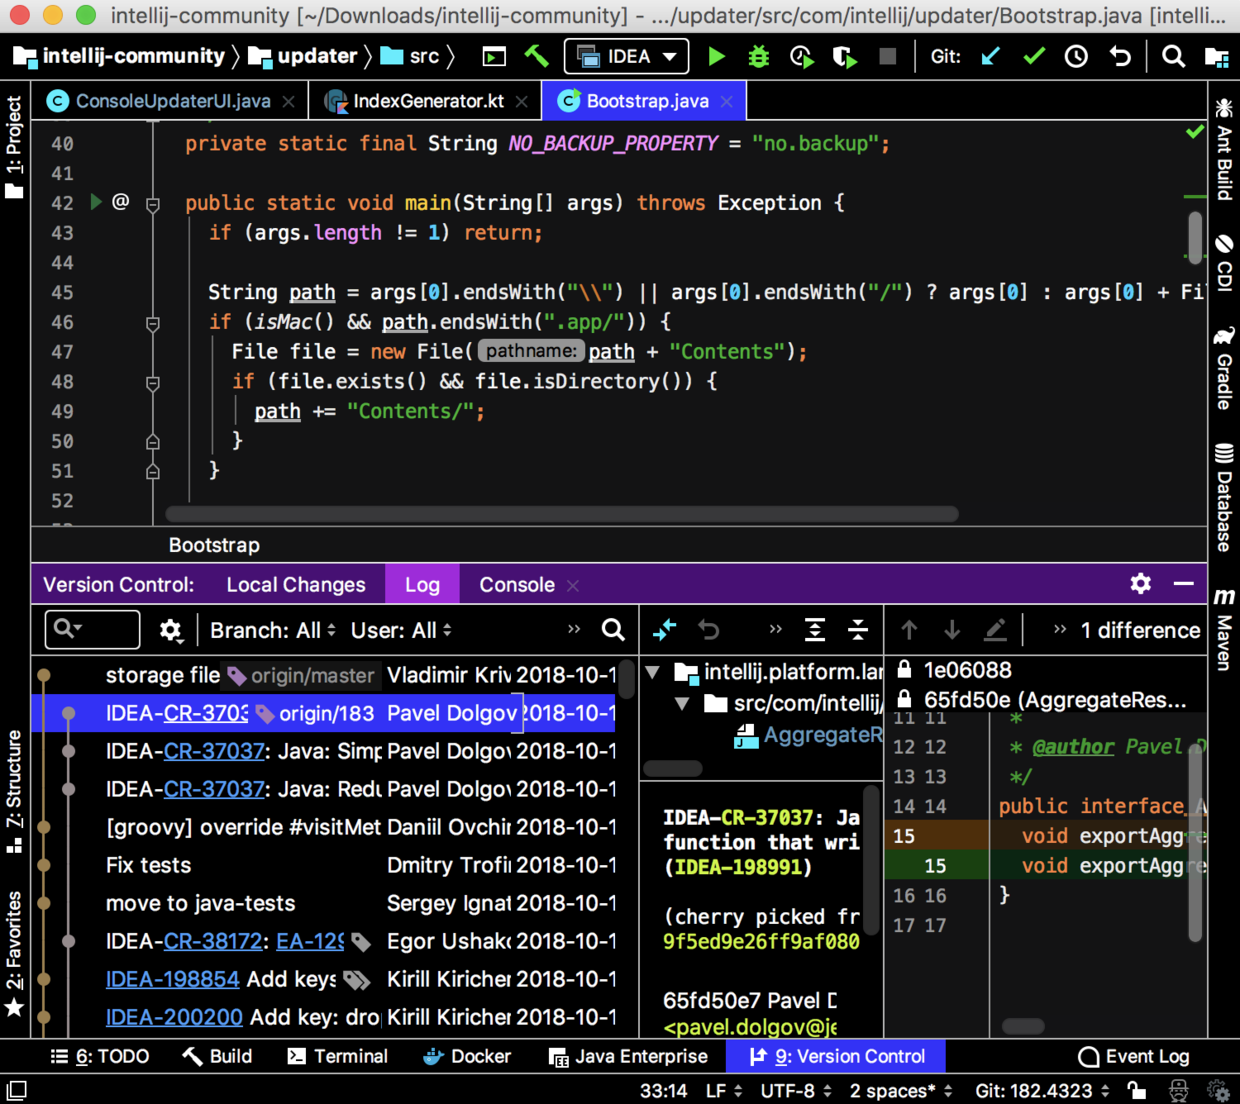Change 2 spaces indent setting

[x=901, y=1090]
